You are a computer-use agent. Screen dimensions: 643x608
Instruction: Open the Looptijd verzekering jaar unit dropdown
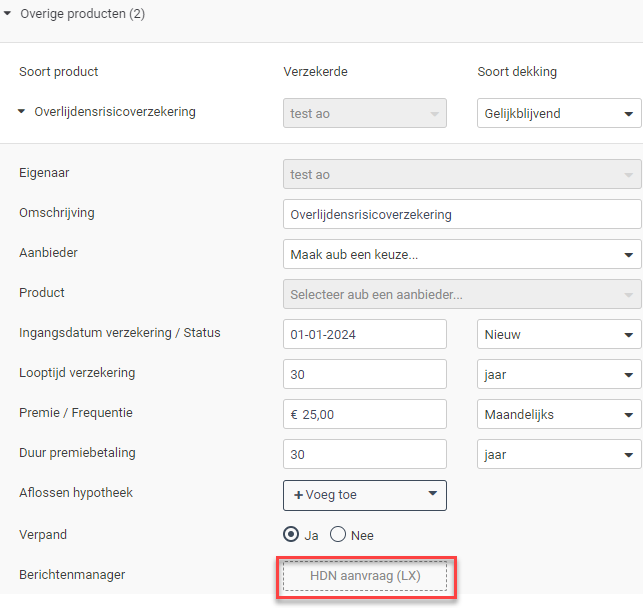[x=559, y=374]
